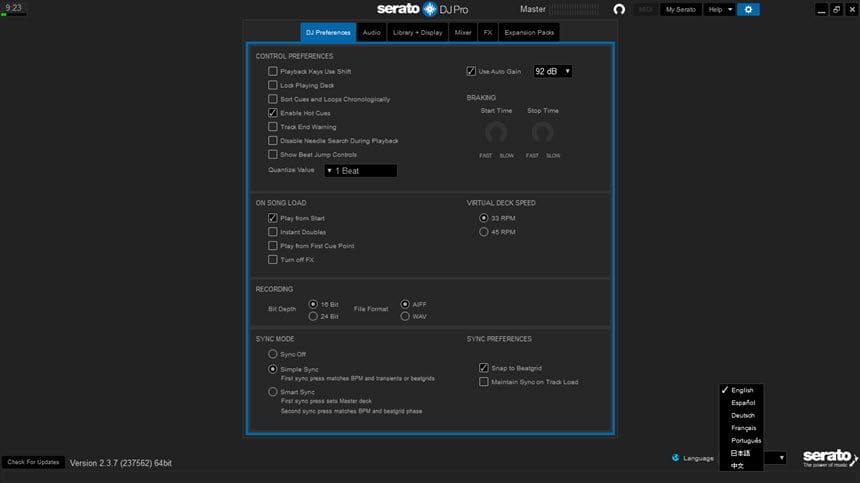Select Simple Sync mode
This screenshot has height=483, width=860.
click(273, 369)
